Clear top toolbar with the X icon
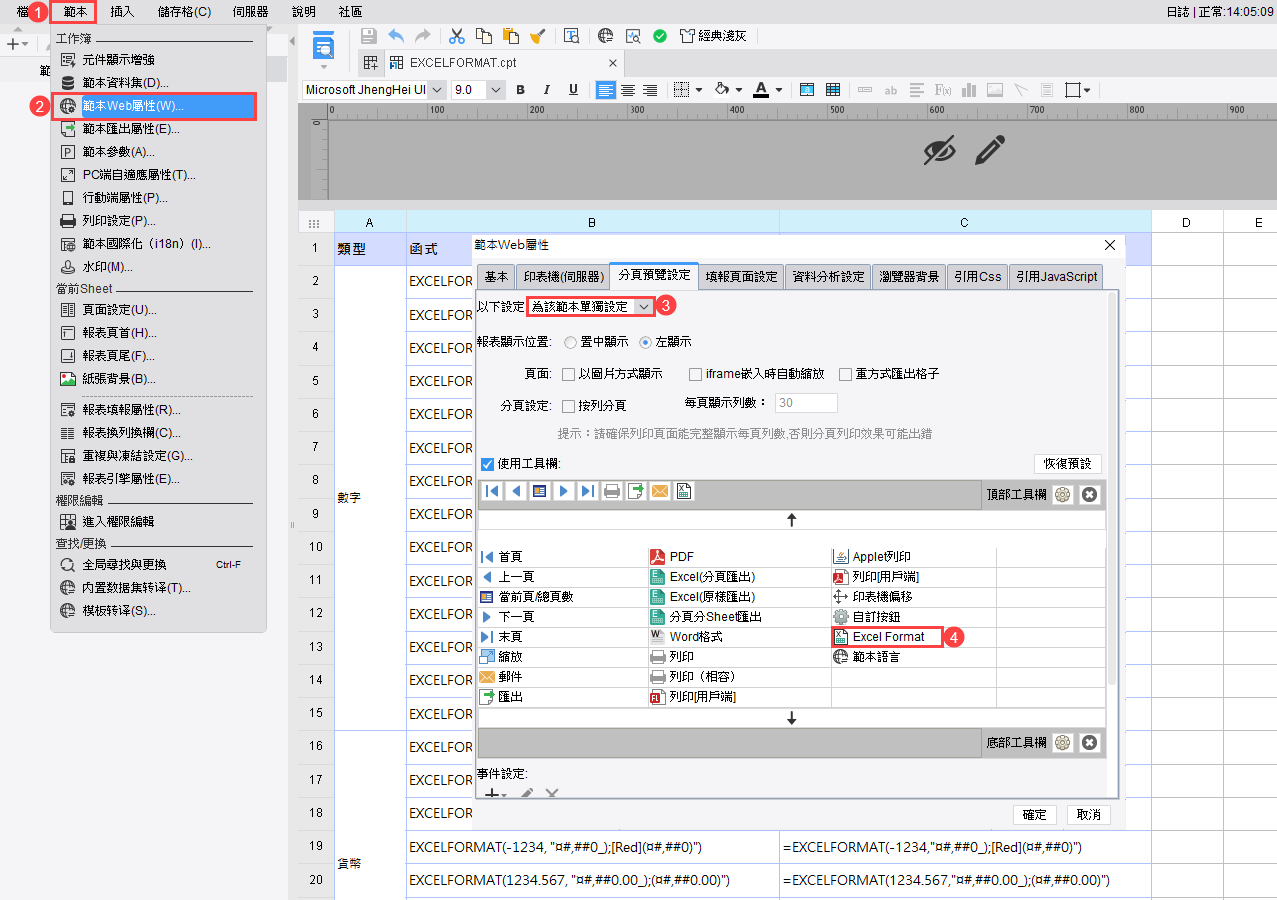Image resolution: width=1277 pixels, height=900 pixels. pos(1090,494)
